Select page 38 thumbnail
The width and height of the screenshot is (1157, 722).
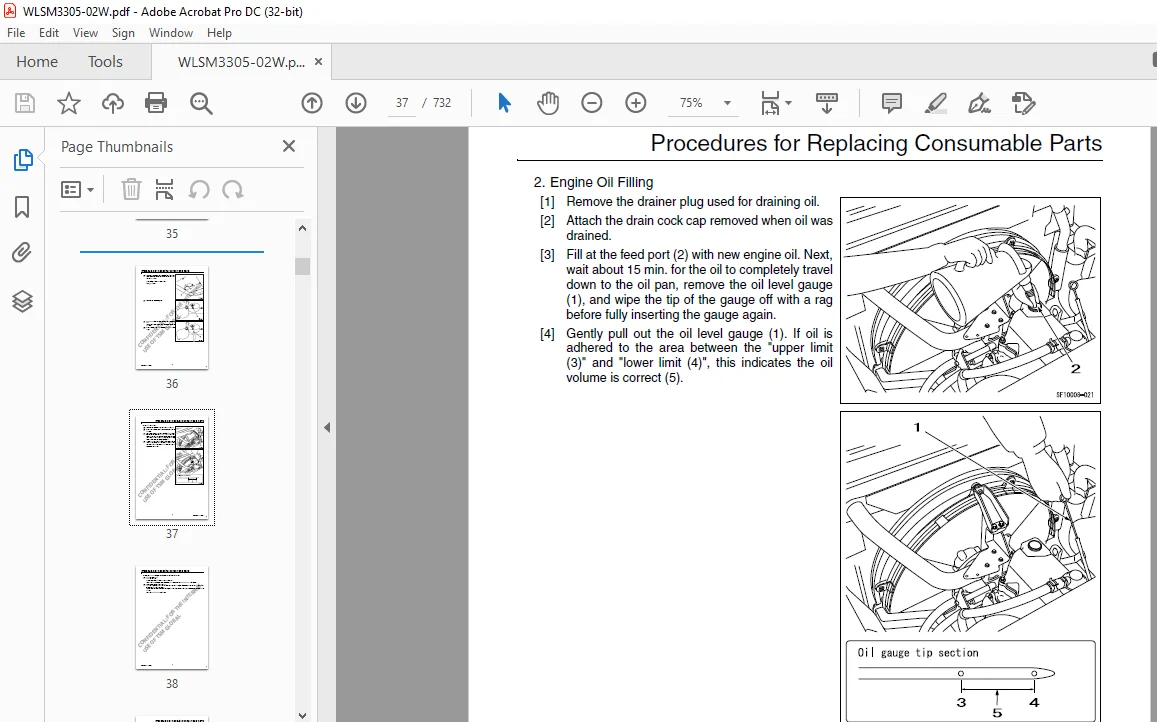[172, 618]
